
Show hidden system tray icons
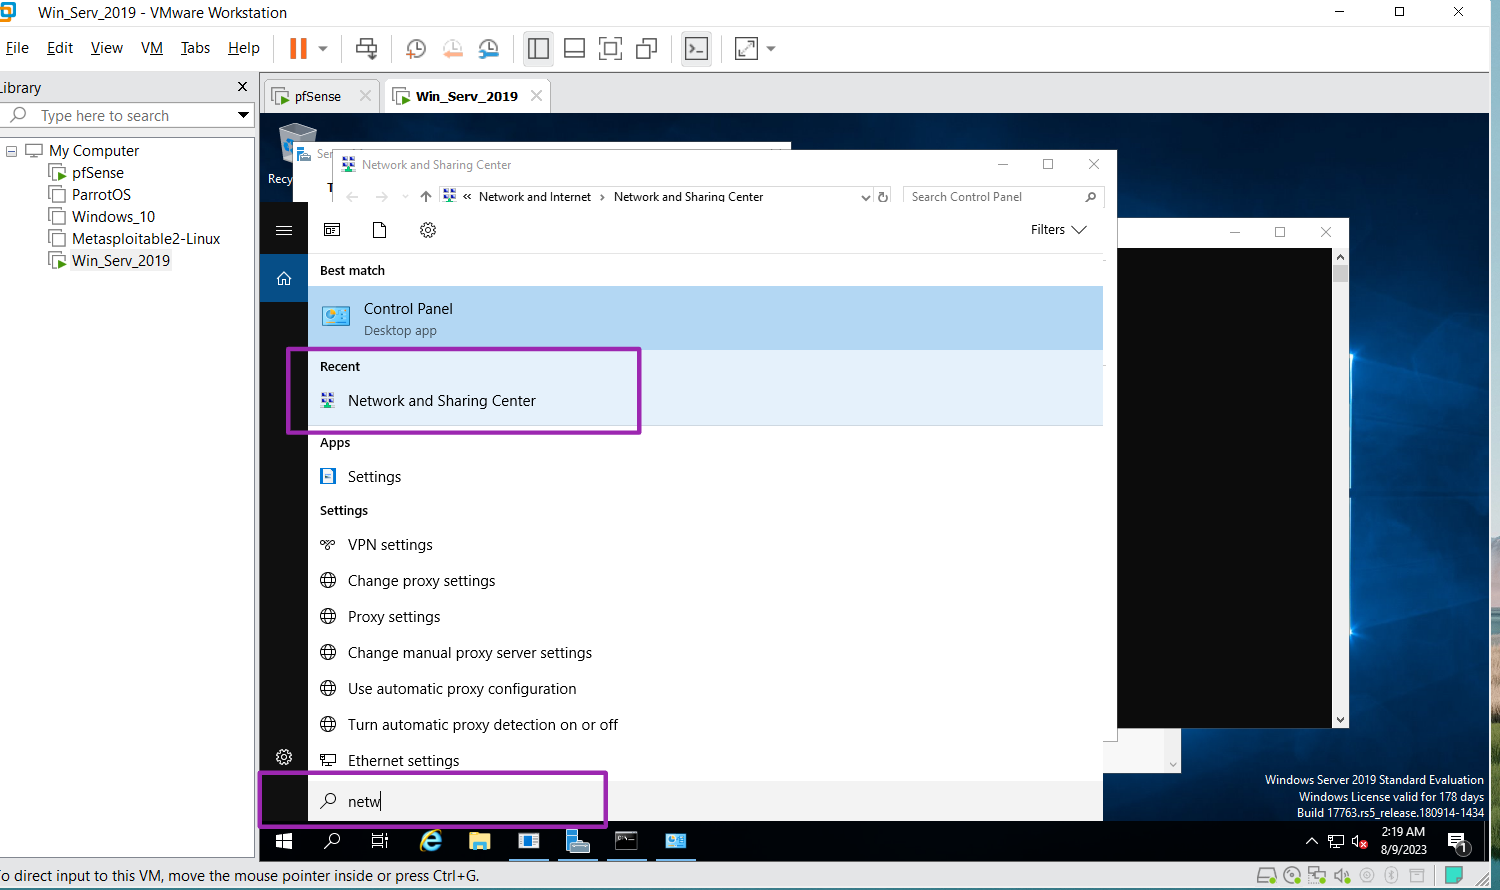pos(1312,841)
